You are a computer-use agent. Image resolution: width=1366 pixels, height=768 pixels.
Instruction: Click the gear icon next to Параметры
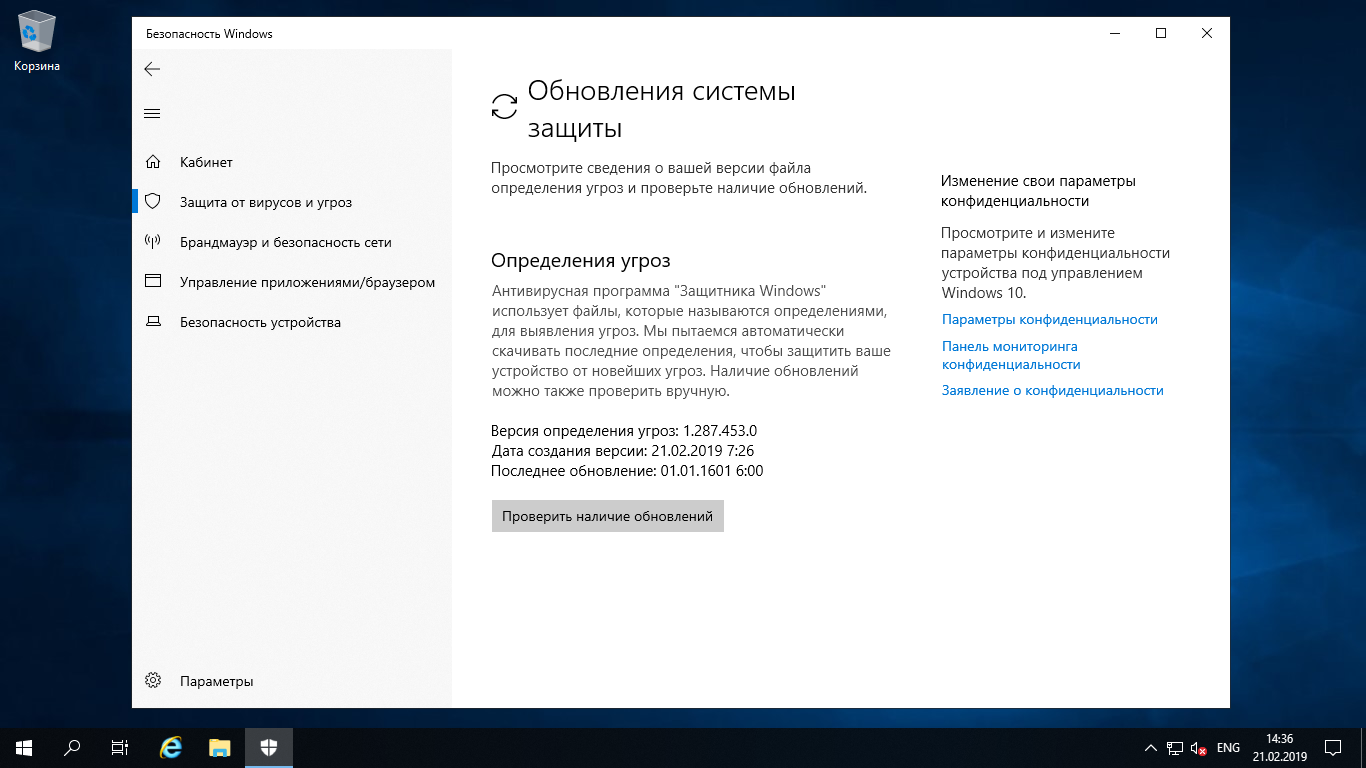tap(153, 681)
